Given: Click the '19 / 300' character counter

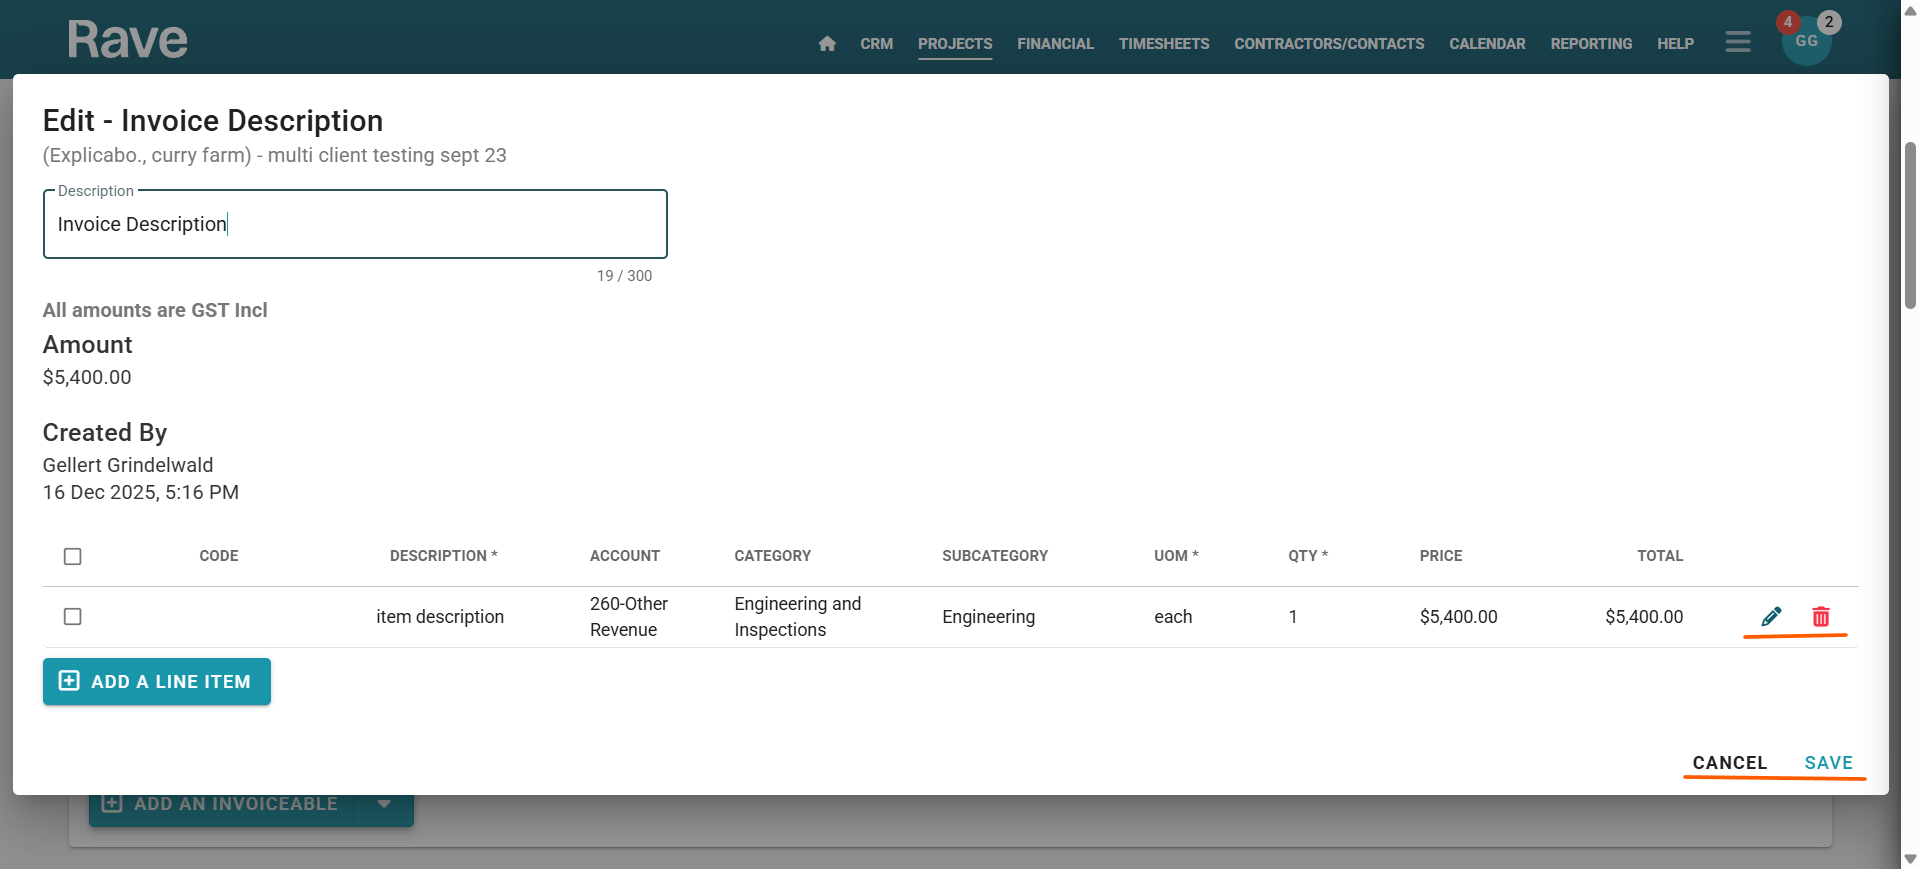Looking at the screenshot, I should click(x=624, y=276).
